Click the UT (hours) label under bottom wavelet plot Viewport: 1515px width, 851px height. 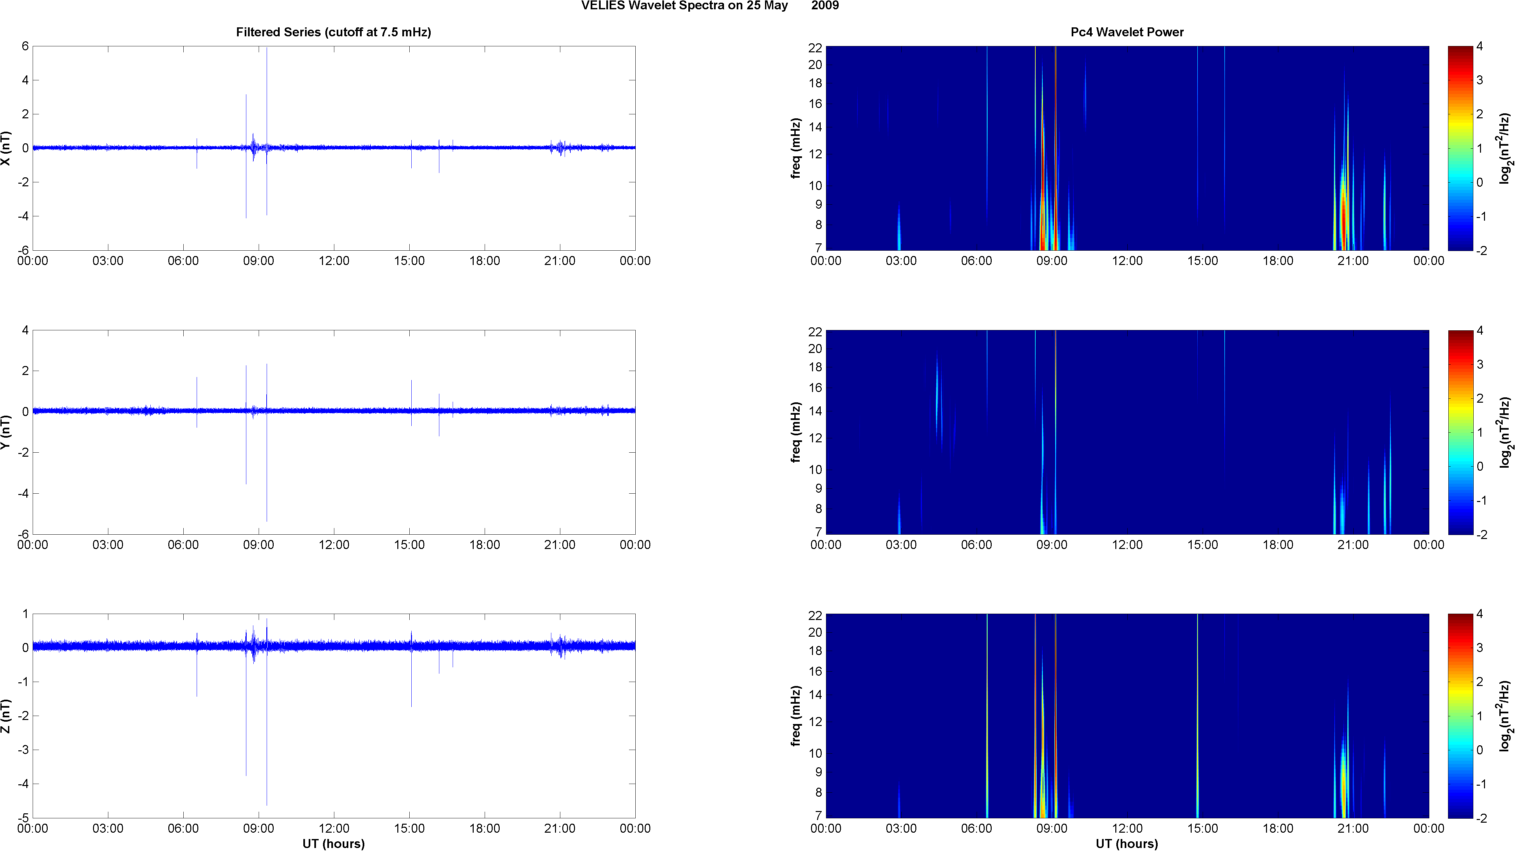coord(1126,844)
